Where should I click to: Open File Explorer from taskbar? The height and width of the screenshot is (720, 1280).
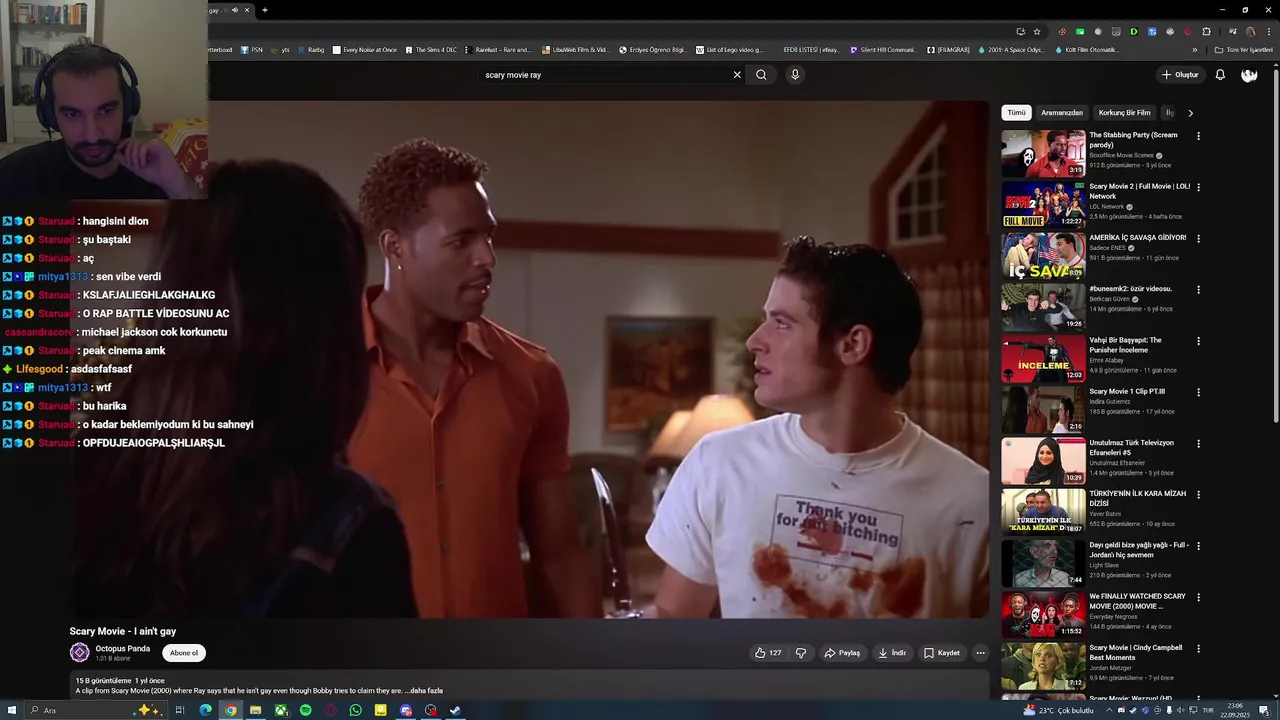(x=255, y=710)
